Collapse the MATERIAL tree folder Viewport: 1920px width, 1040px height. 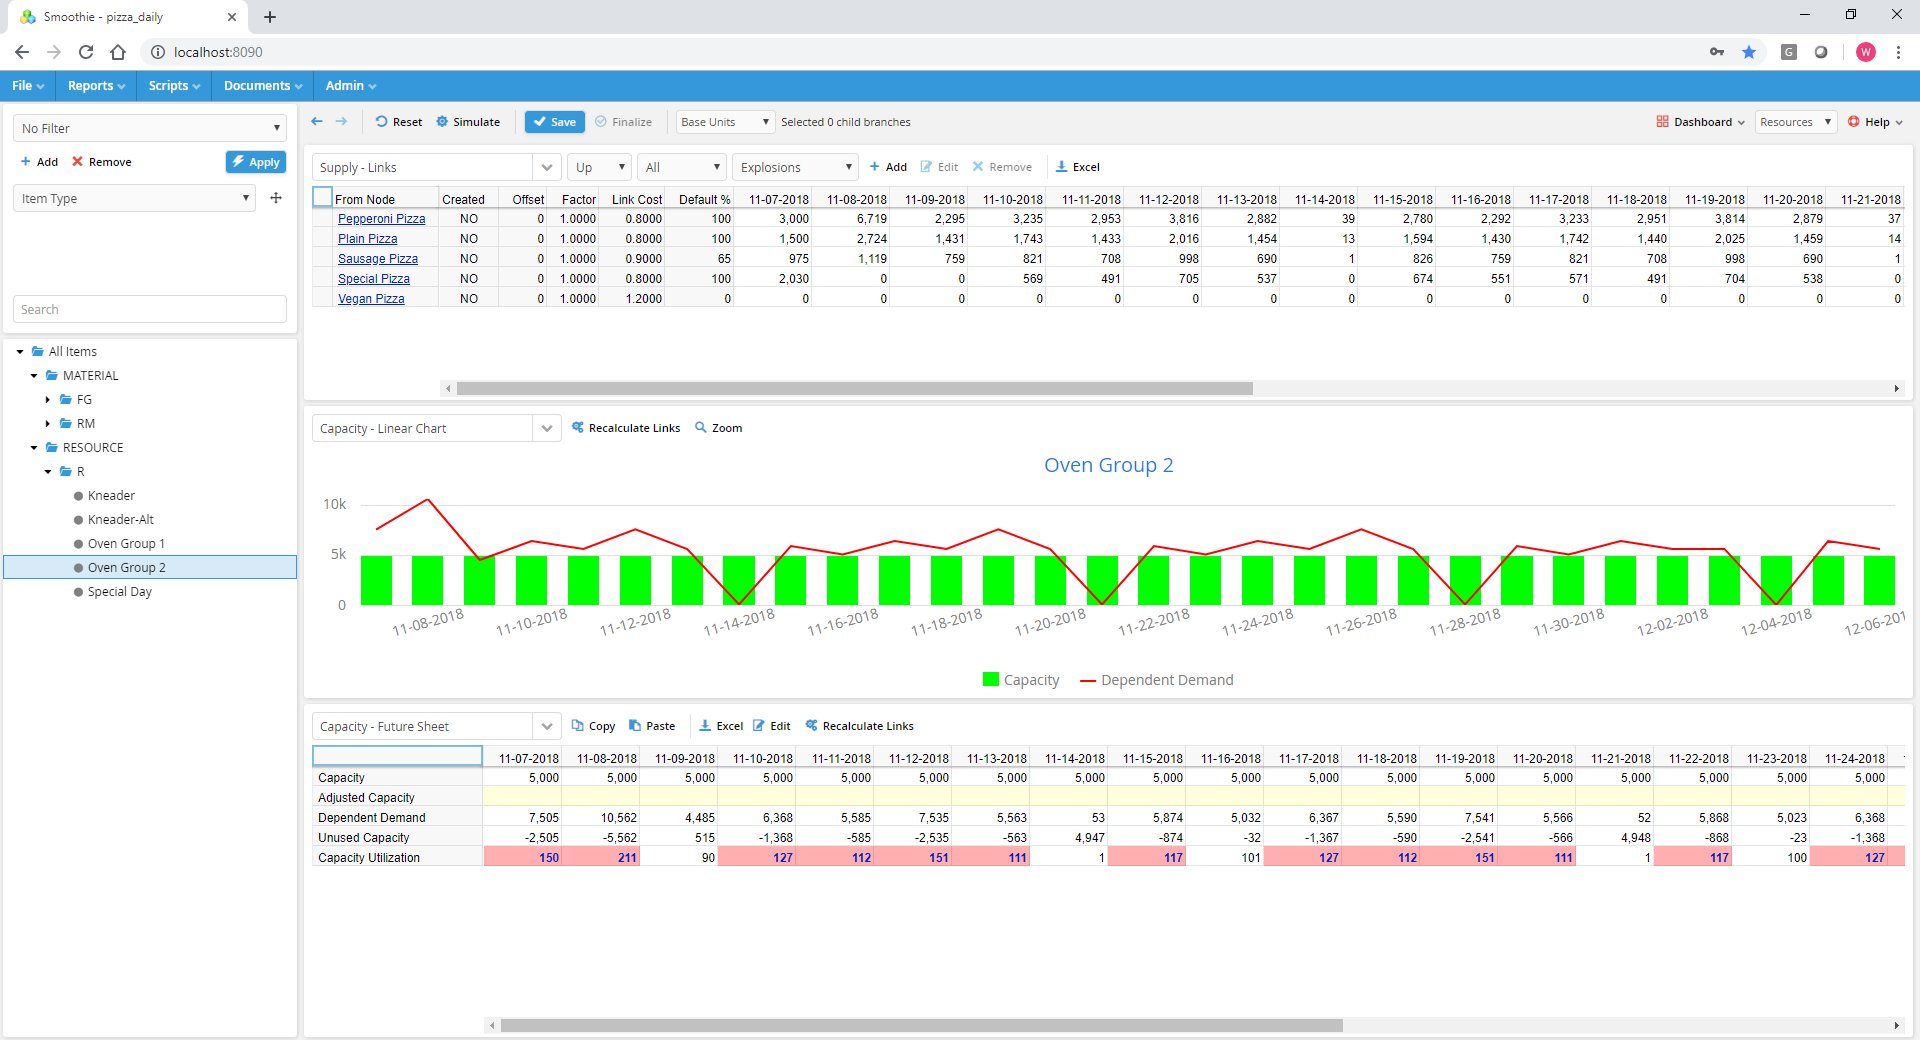coord(34,376)
